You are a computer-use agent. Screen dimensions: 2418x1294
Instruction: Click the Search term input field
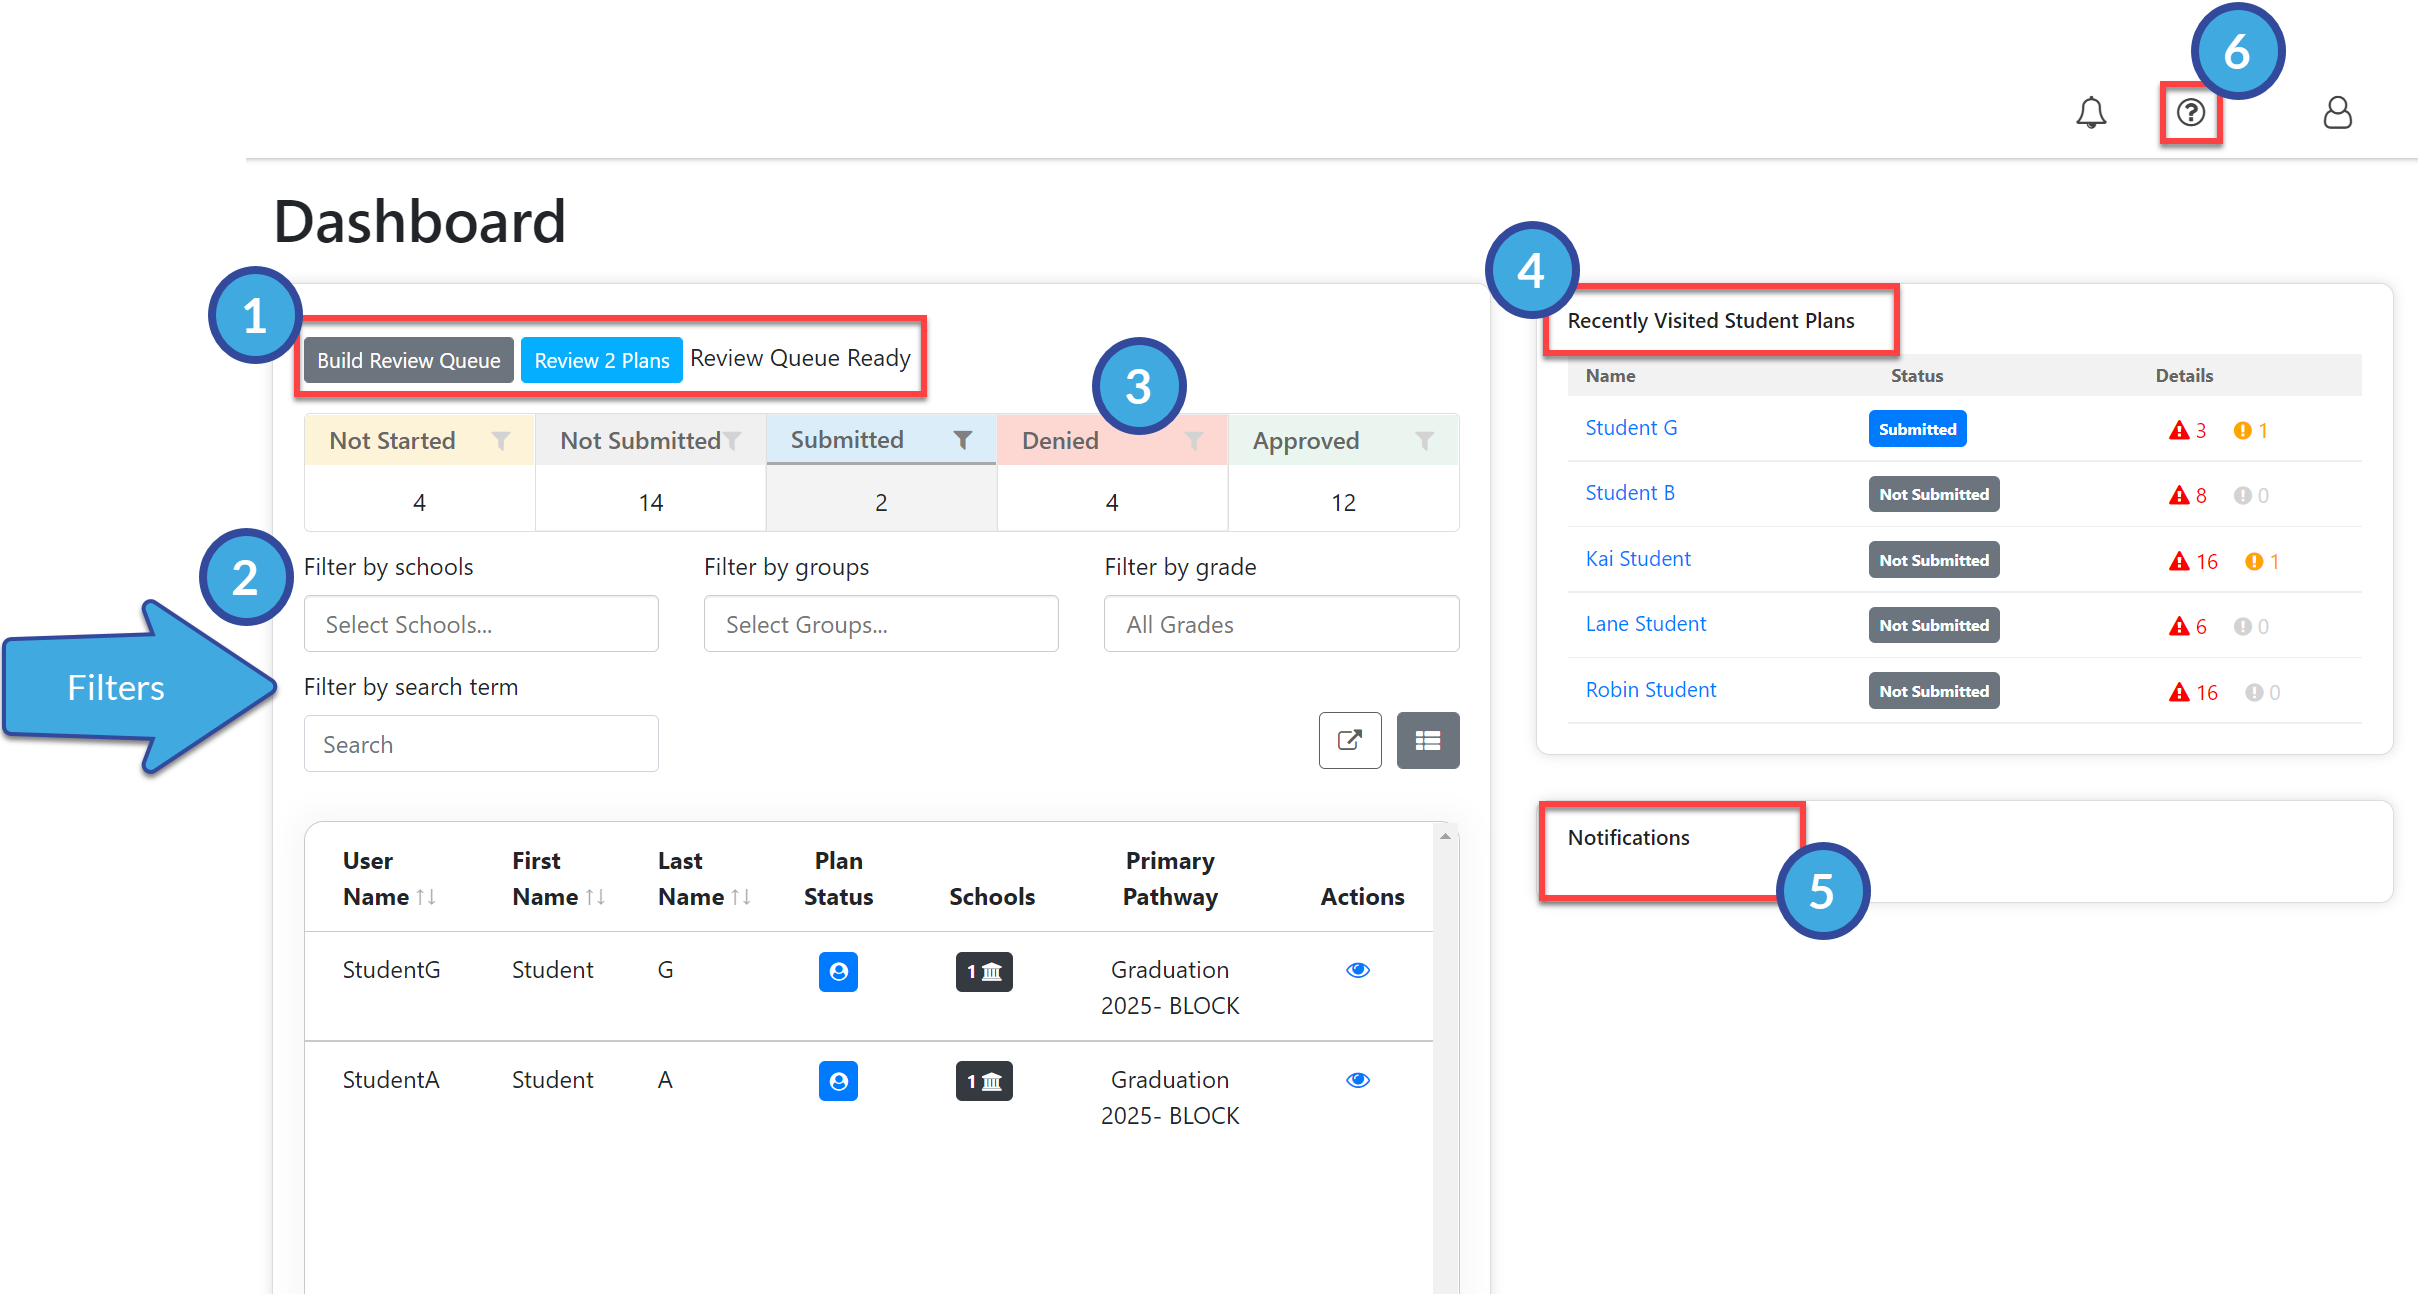[481, 744]
